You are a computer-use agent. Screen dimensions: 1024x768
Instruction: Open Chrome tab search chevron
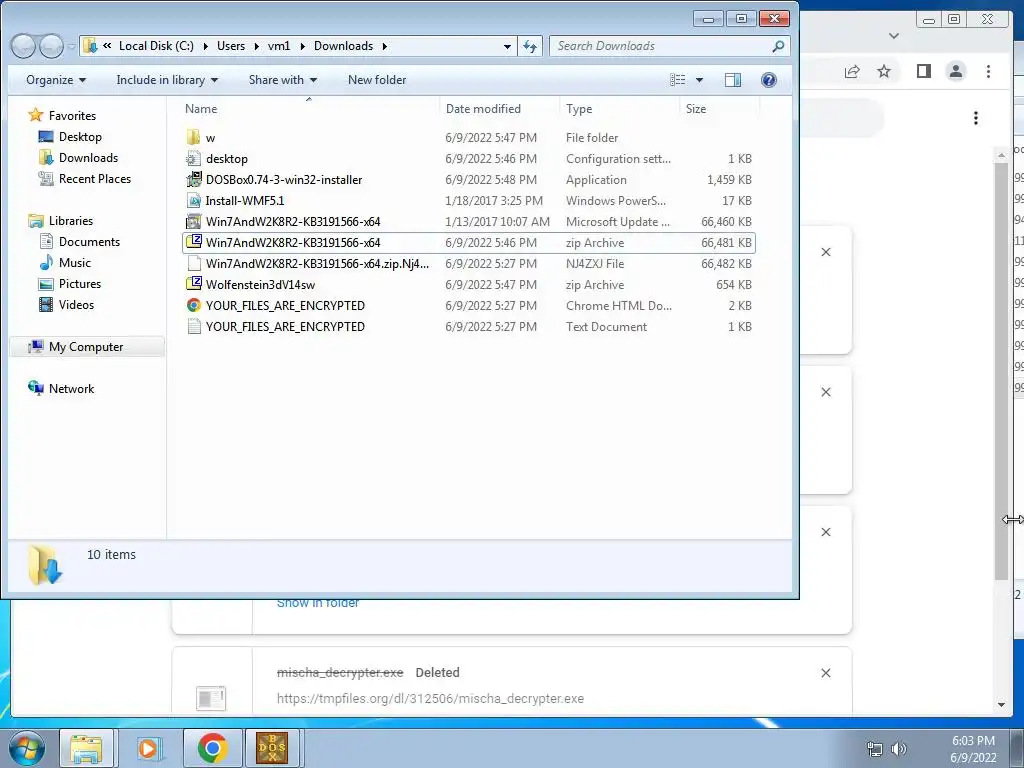coord(894,36)
